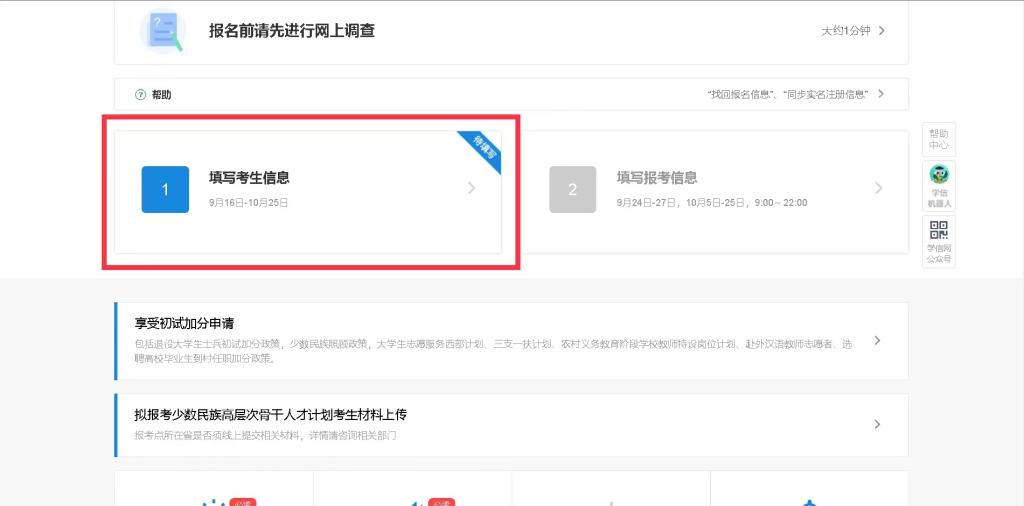1024x506 pixels.
Task: Open 帮助中心 in the side panel
Action: [x=939, y=139]
